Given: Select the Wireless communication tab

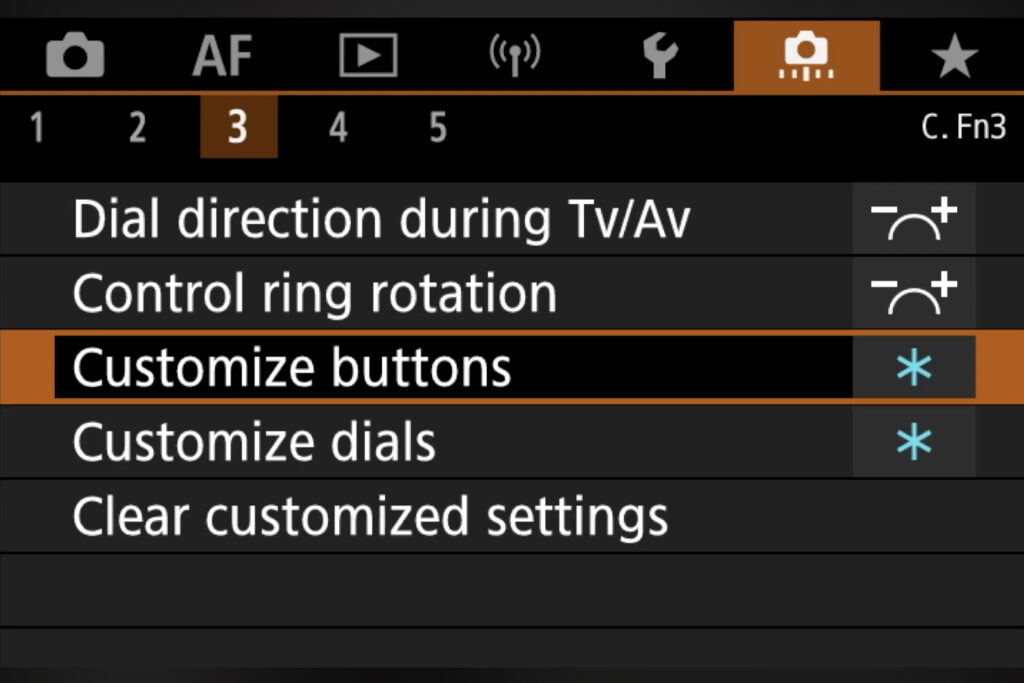Looking at the screenshot, I should pyautogui.click(x=513, y=57).
